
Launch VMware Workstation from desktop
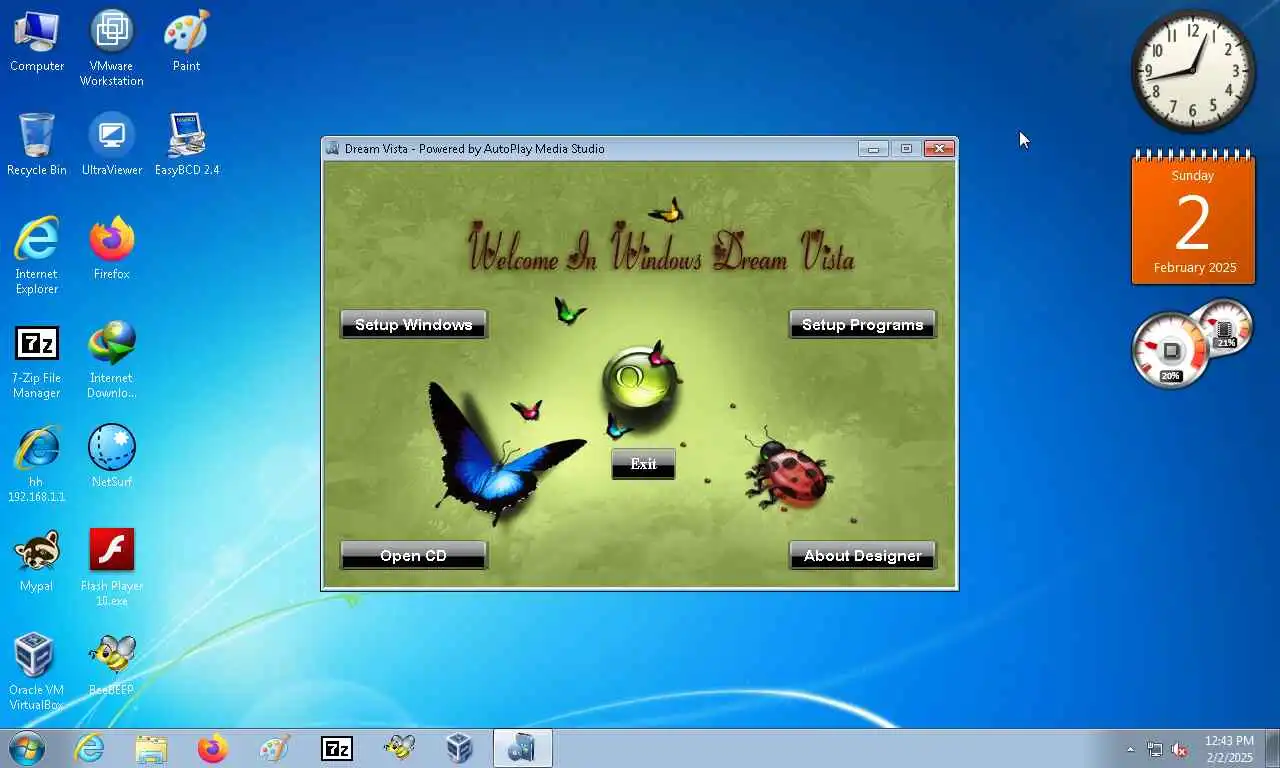[x=112, y=48]
